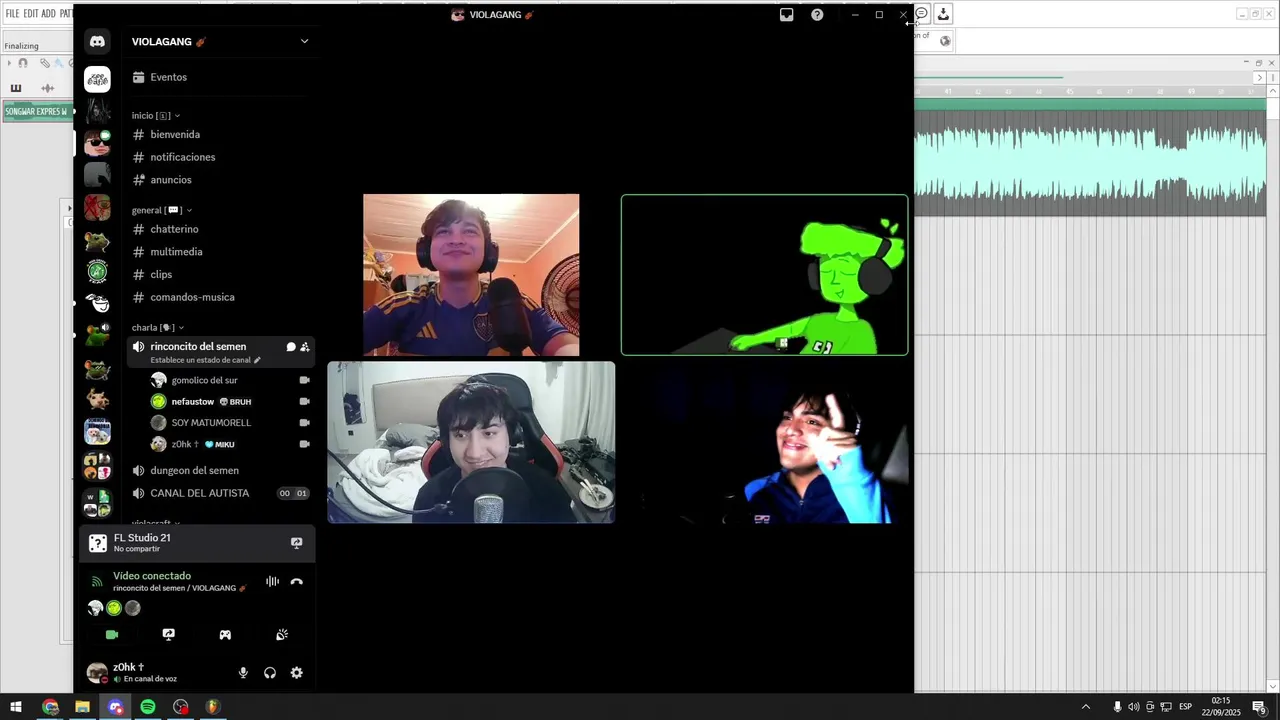
Task: Focus the green avatar video tile
Action: (x=765, y=275)
